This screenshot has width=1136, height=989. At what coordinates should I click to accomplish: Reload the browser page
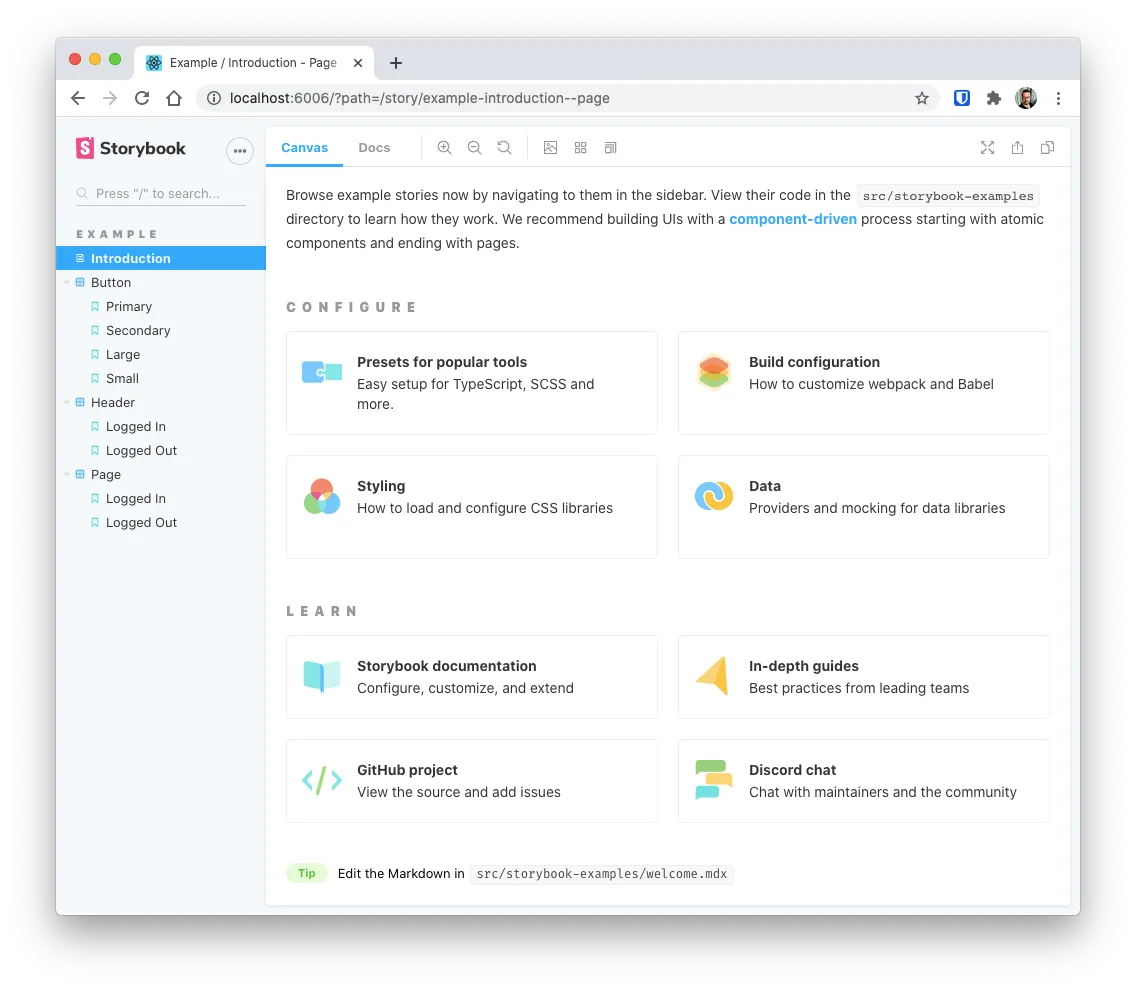point(142,99)
